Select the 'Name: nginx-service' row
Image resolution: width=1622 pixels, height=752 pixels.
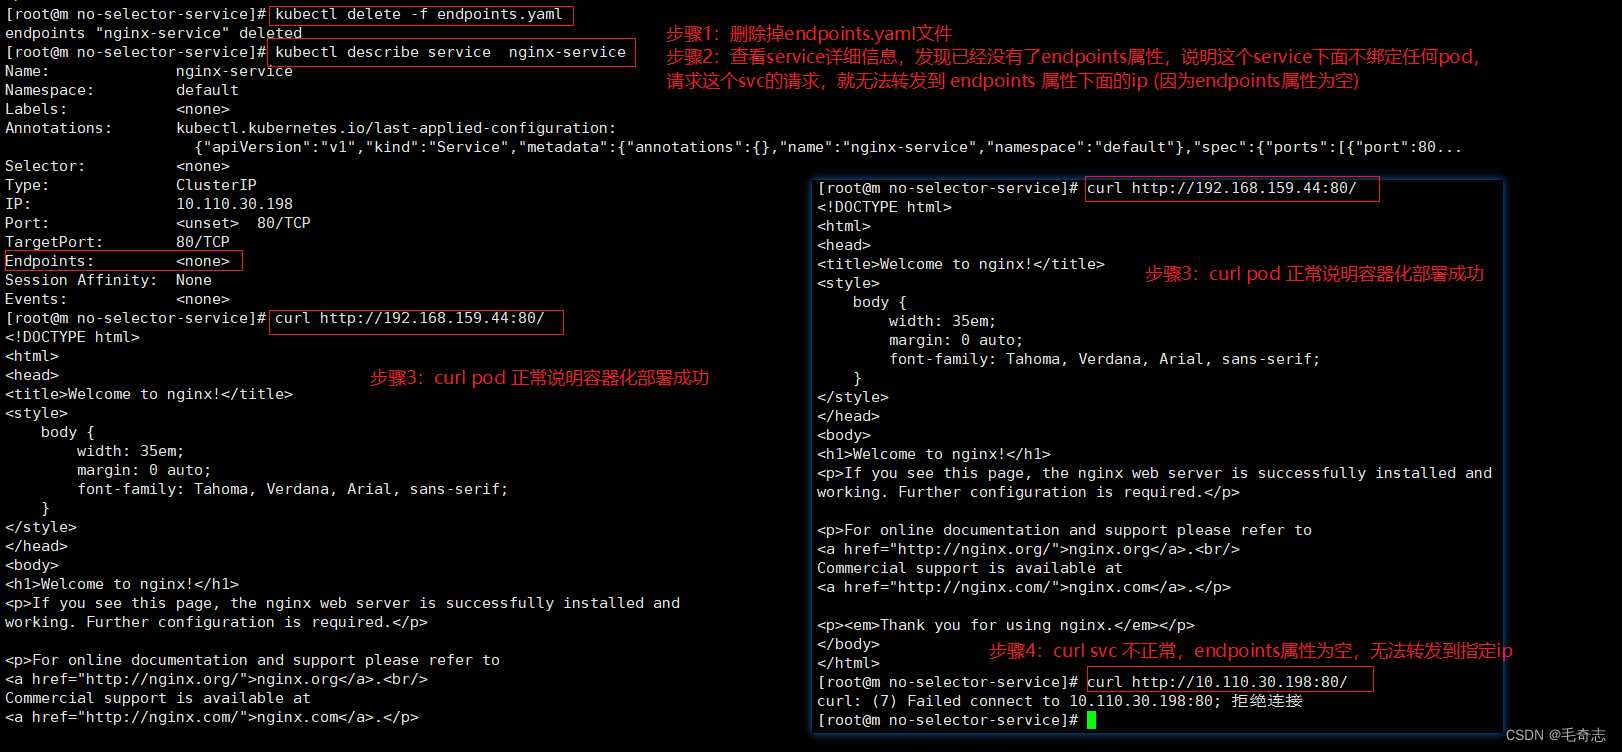[149, 71]
